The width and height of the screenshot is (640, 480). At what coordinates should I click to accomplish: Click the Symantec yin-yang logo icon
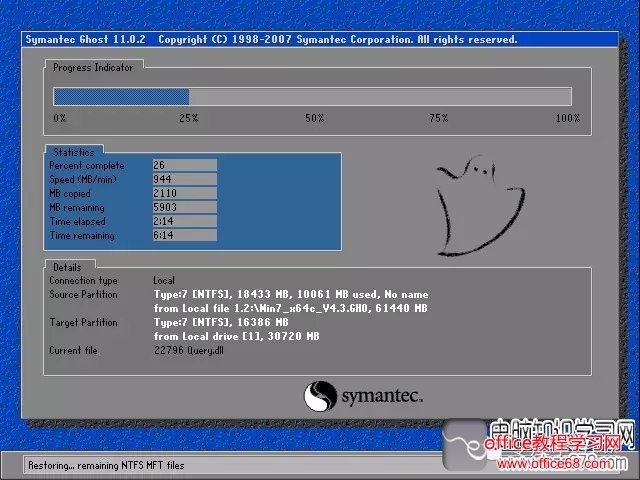tap(320, 396)
